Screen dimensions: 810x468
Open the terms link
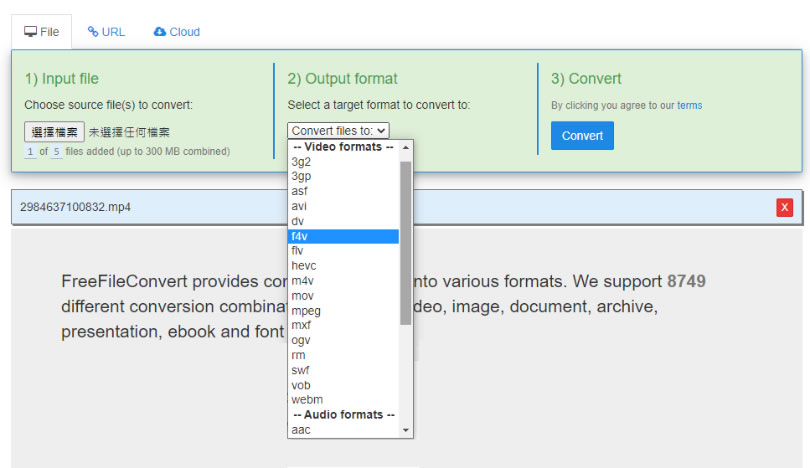coord(689,105)
